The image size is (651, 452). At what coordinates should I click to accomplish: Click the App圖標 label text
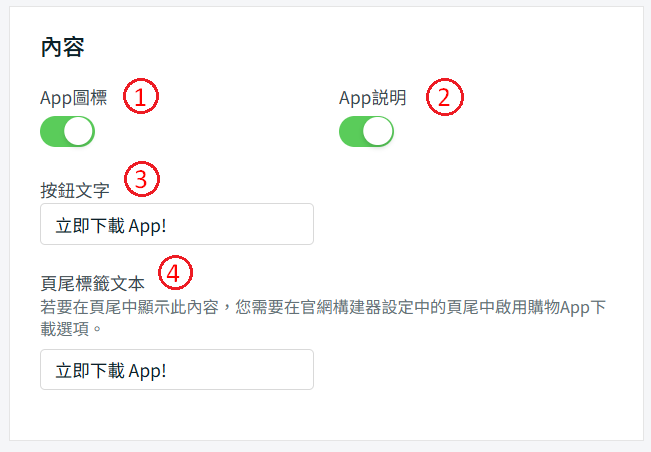pyautogui.click(x=73, y=98)
